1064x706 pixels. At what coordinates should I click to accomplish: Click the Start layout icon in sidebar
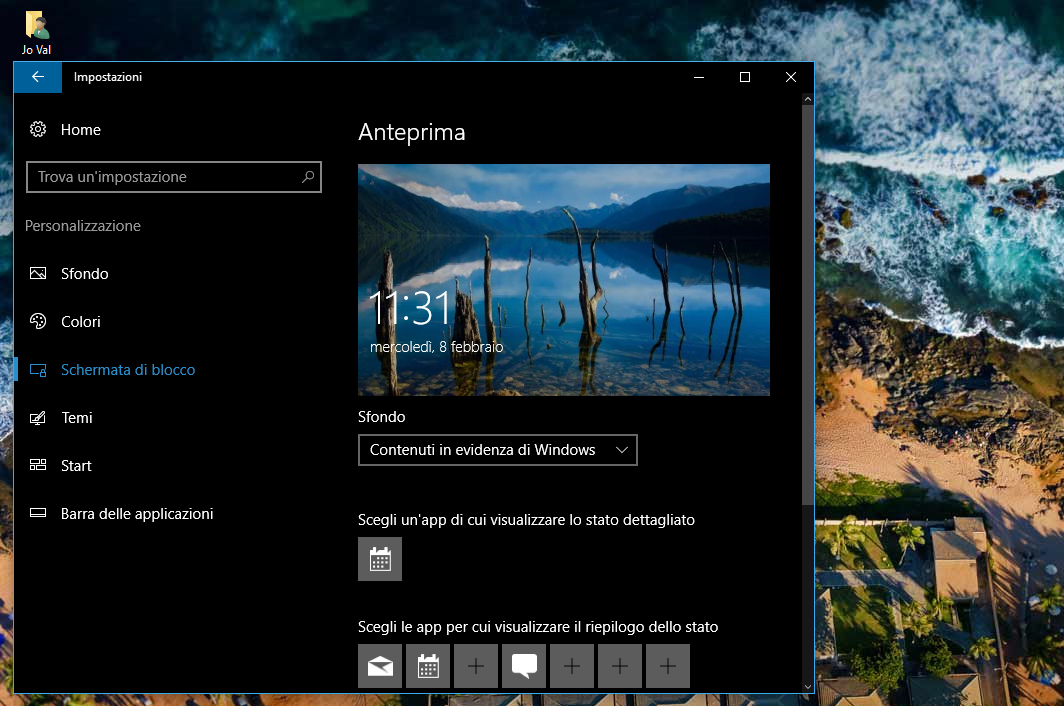coord(37,465)
